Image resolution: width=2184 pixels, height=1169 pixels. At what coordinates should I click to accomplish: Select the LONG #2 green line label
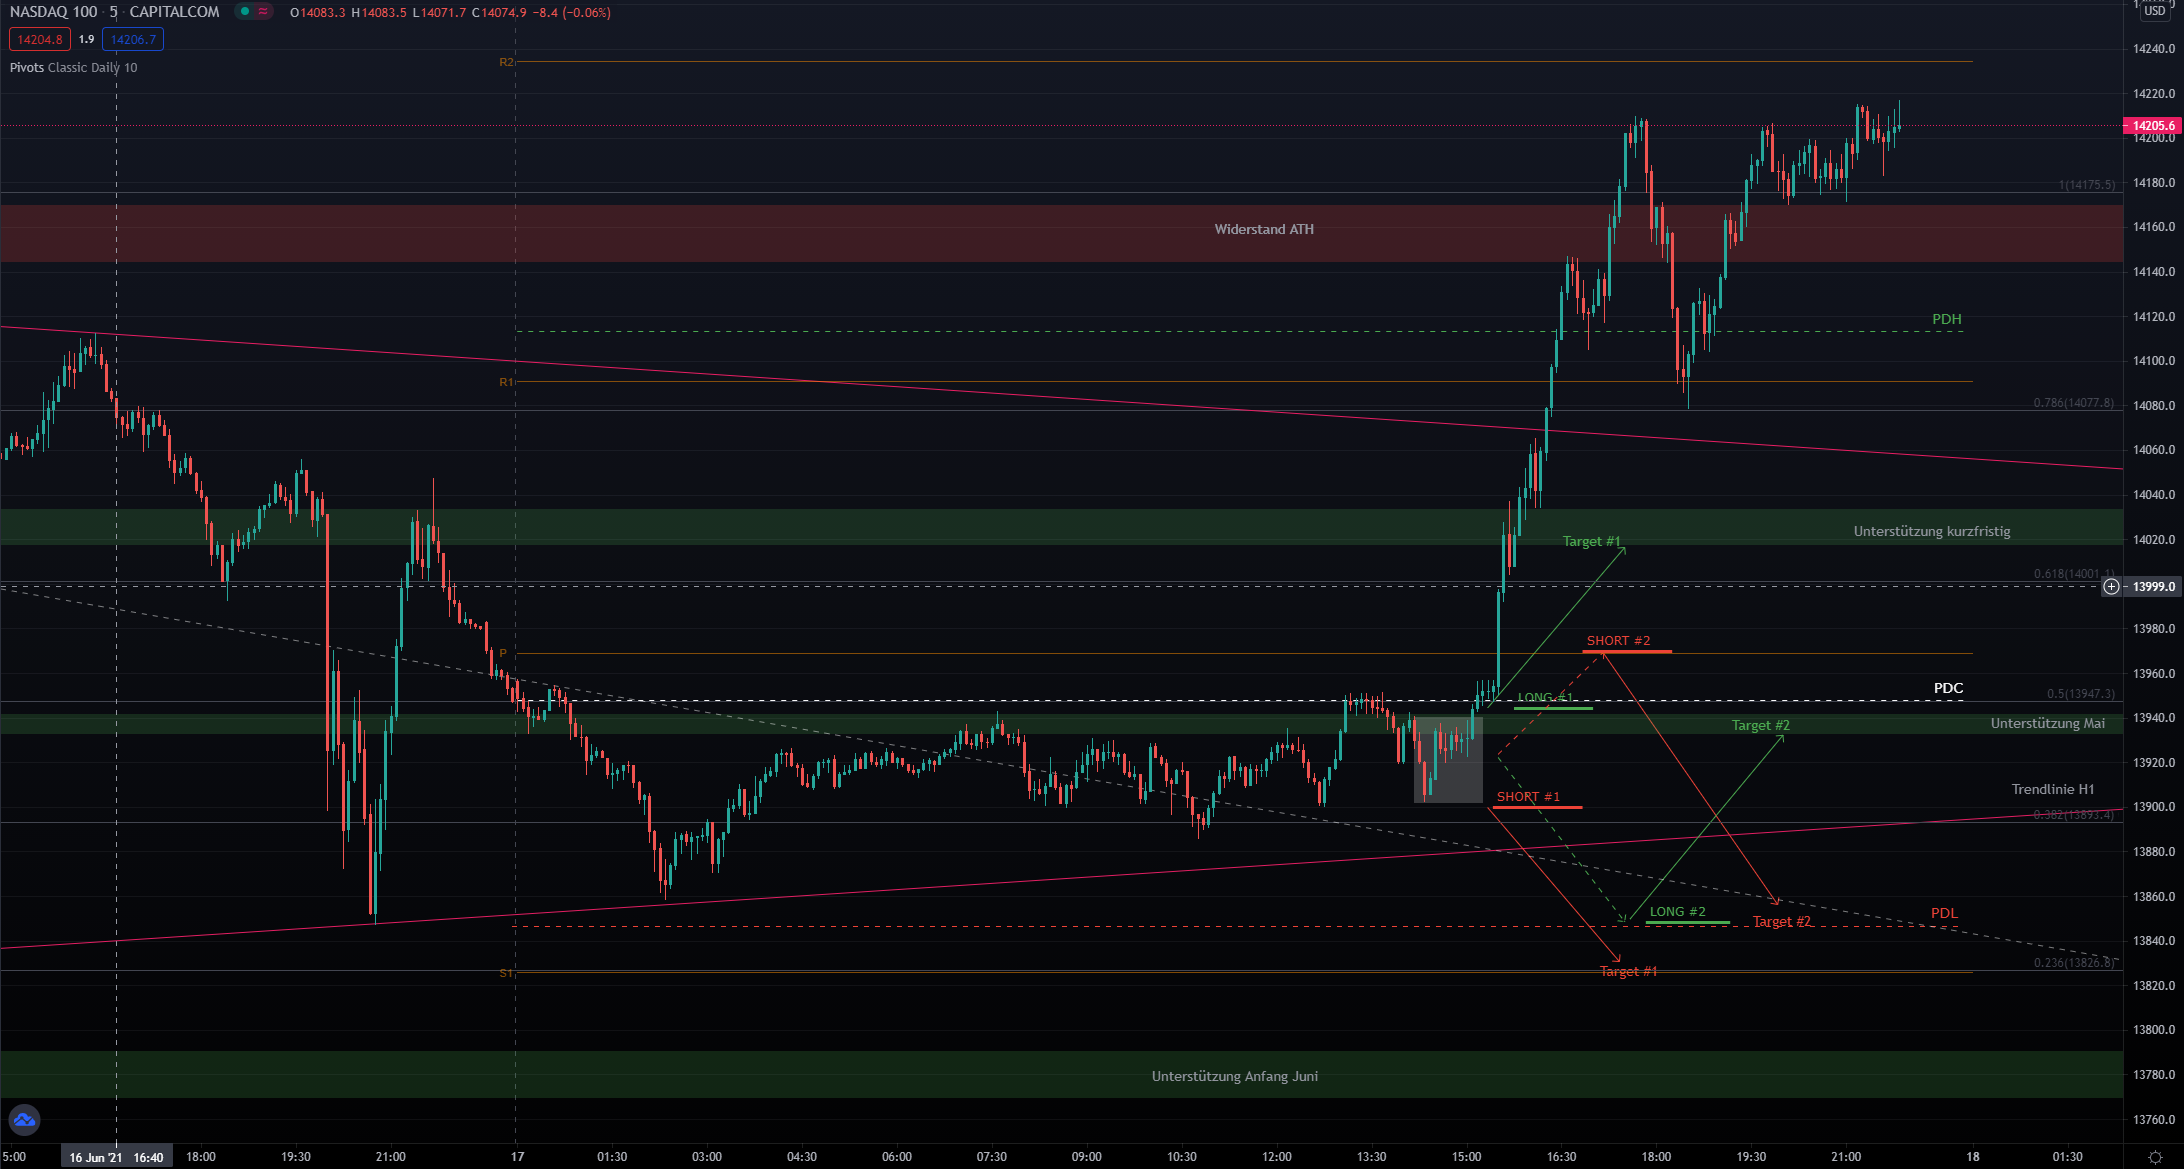[1677, 912]
